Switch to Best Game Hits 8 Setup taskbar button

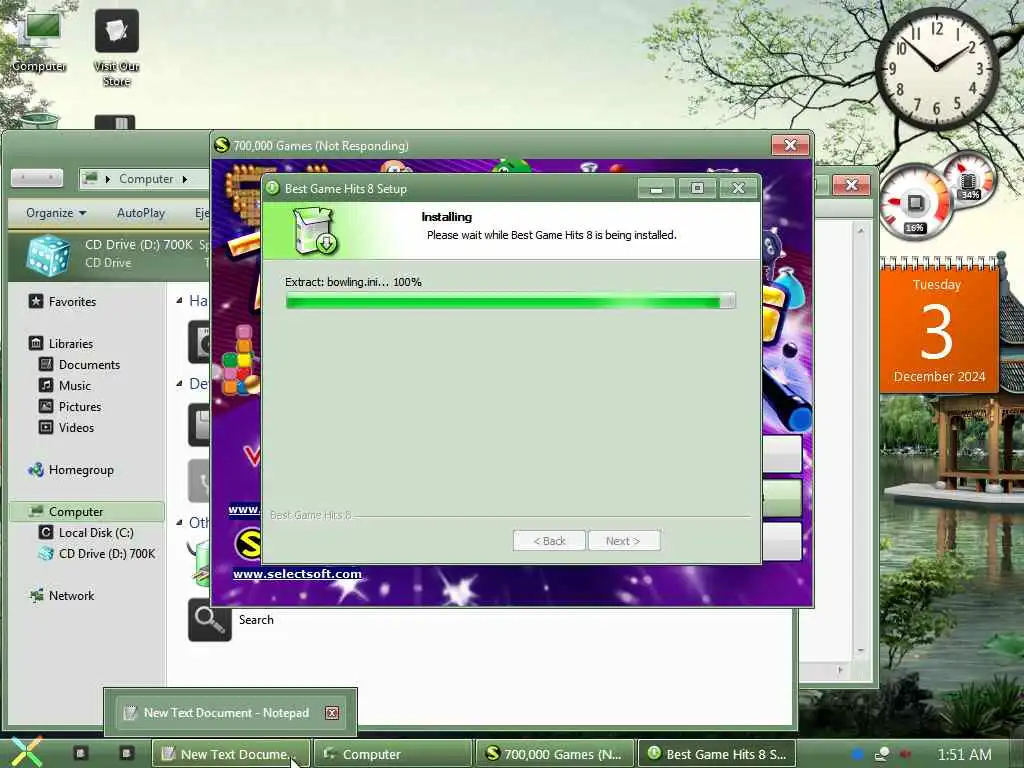(717, 754)
